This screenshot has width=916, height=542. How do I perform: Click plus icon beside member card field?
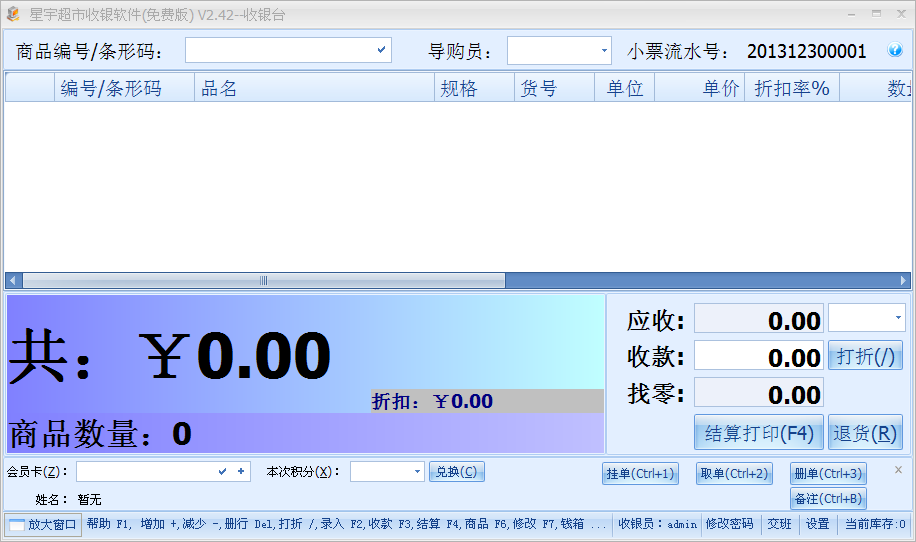[x=241, y=471]
